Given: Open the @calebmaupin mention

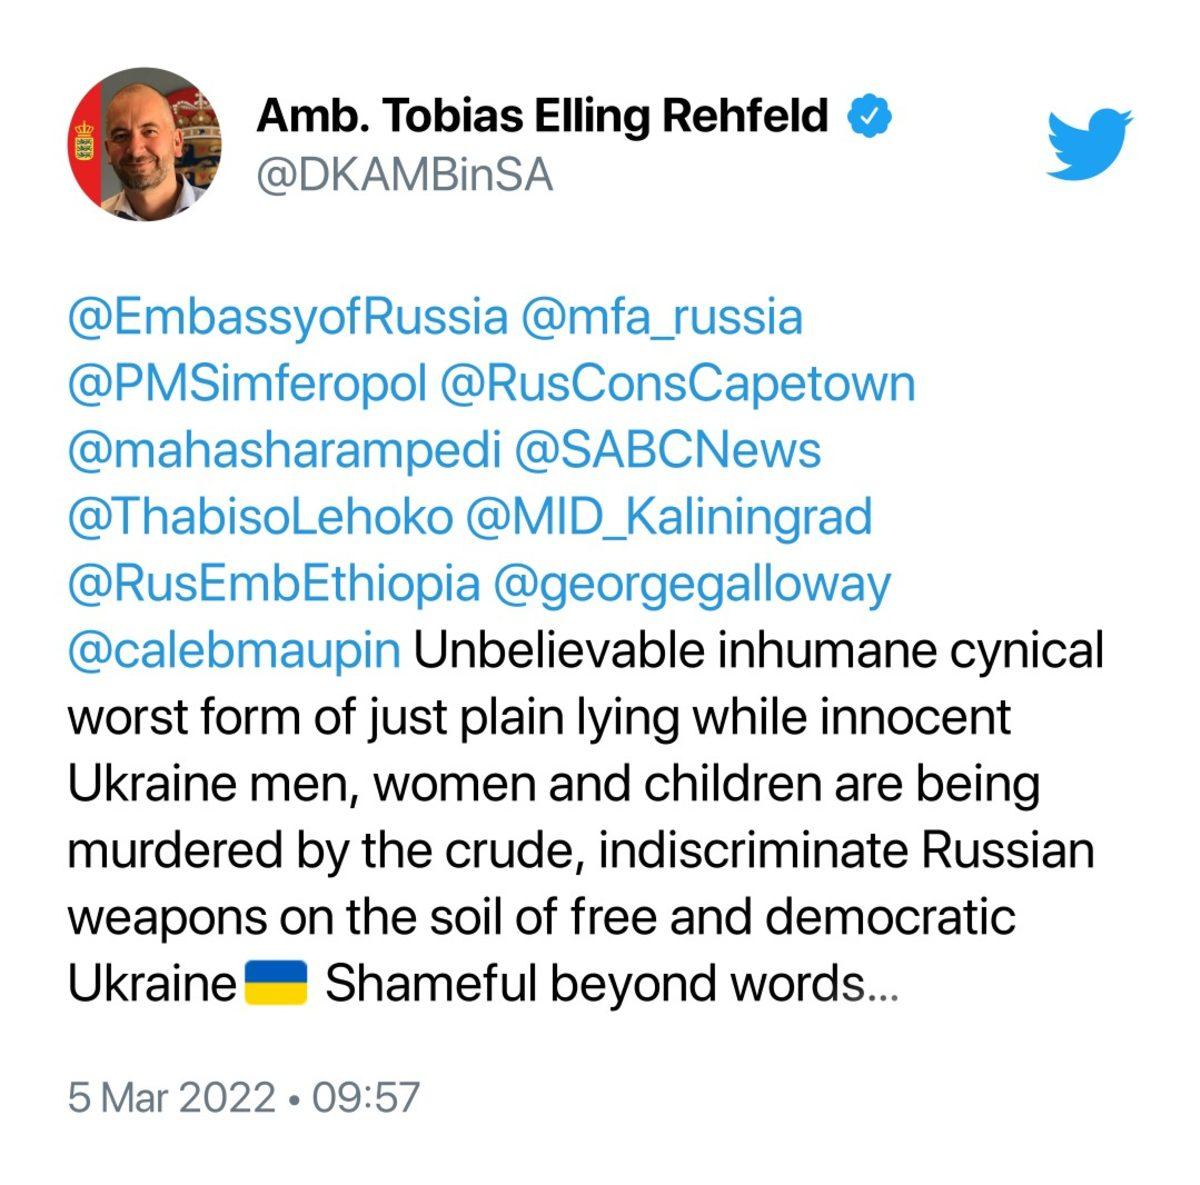Looking at the screenshot, I should (233, 651).
